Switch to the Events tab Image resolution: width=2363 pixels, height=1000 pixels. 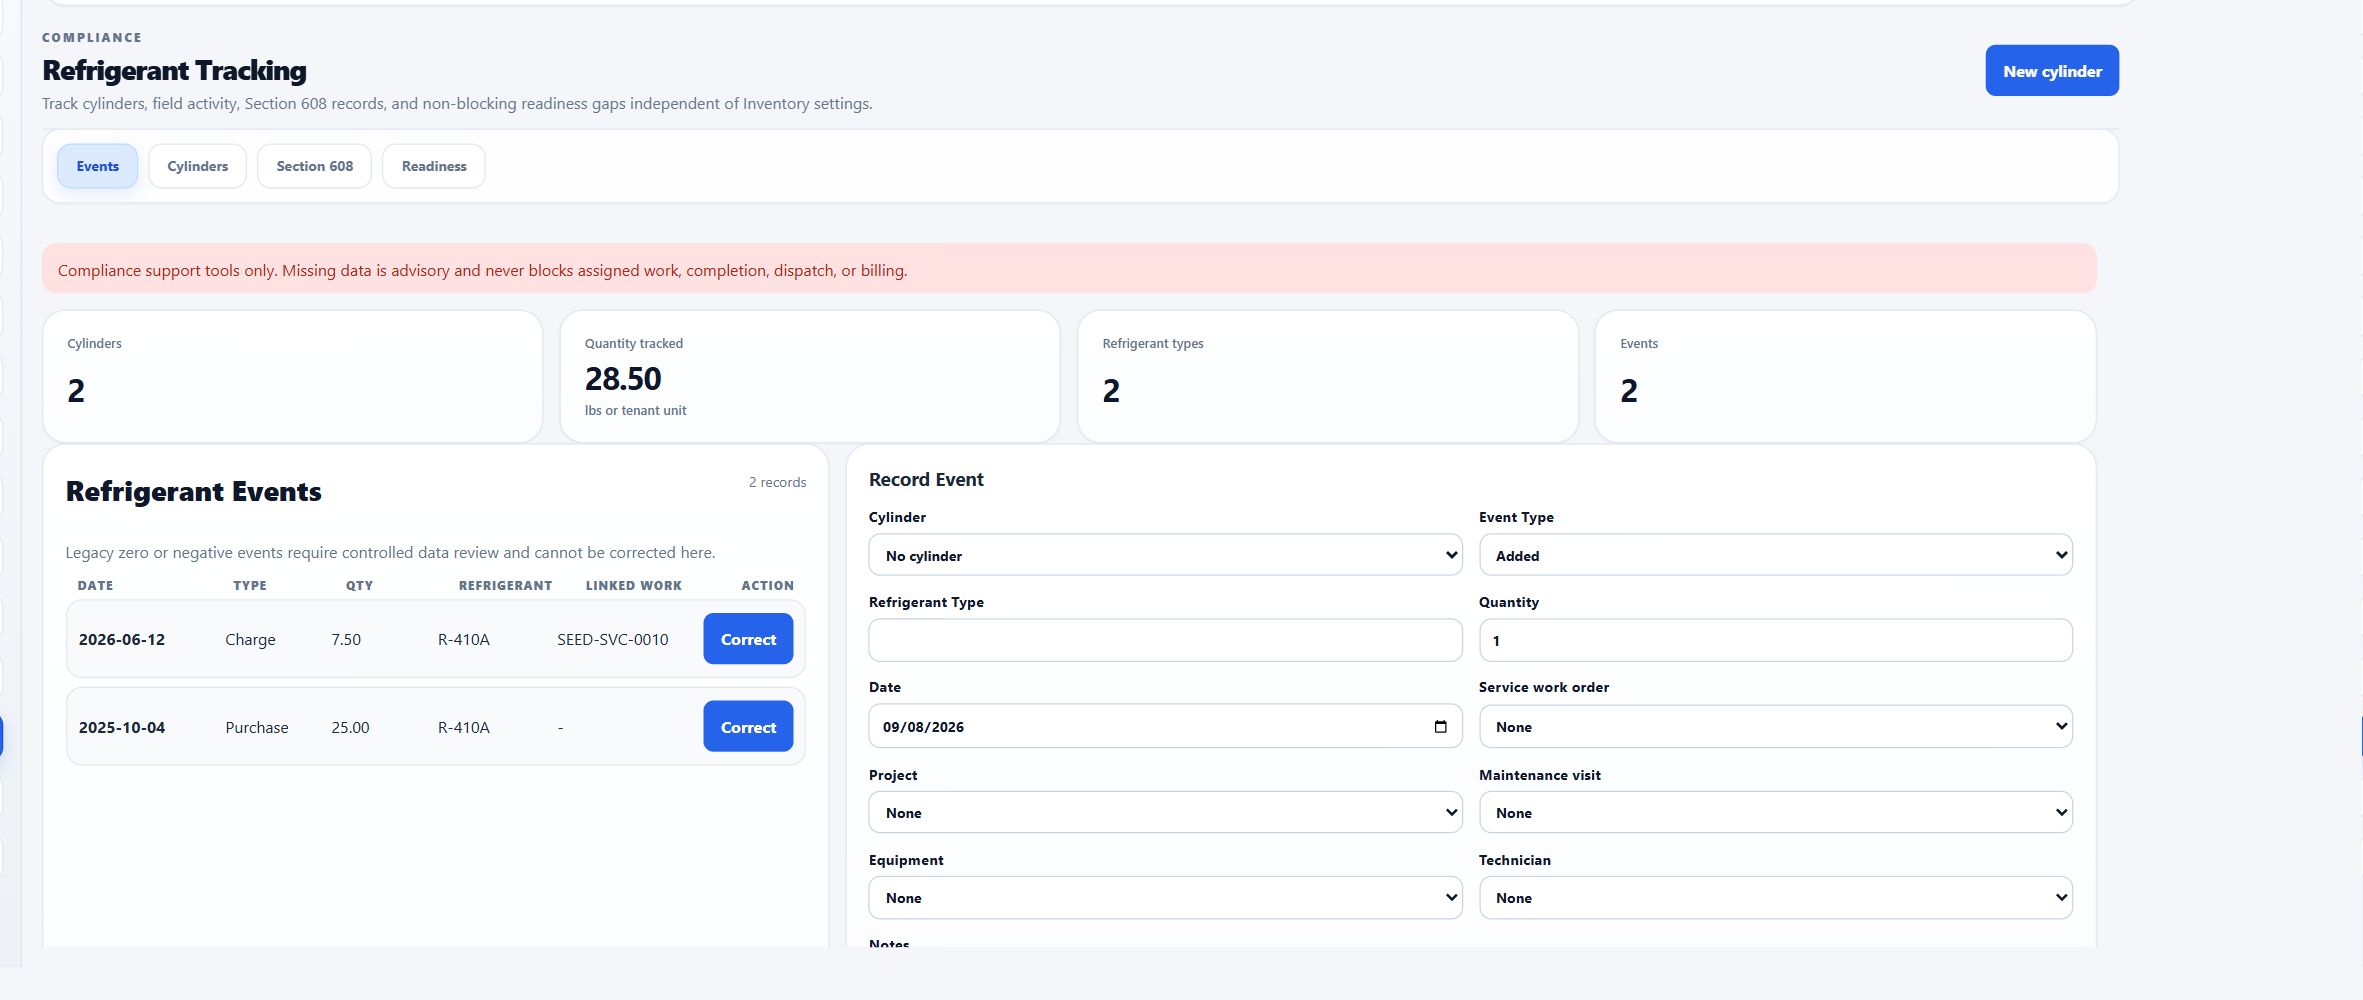click(x=97, y=166)
